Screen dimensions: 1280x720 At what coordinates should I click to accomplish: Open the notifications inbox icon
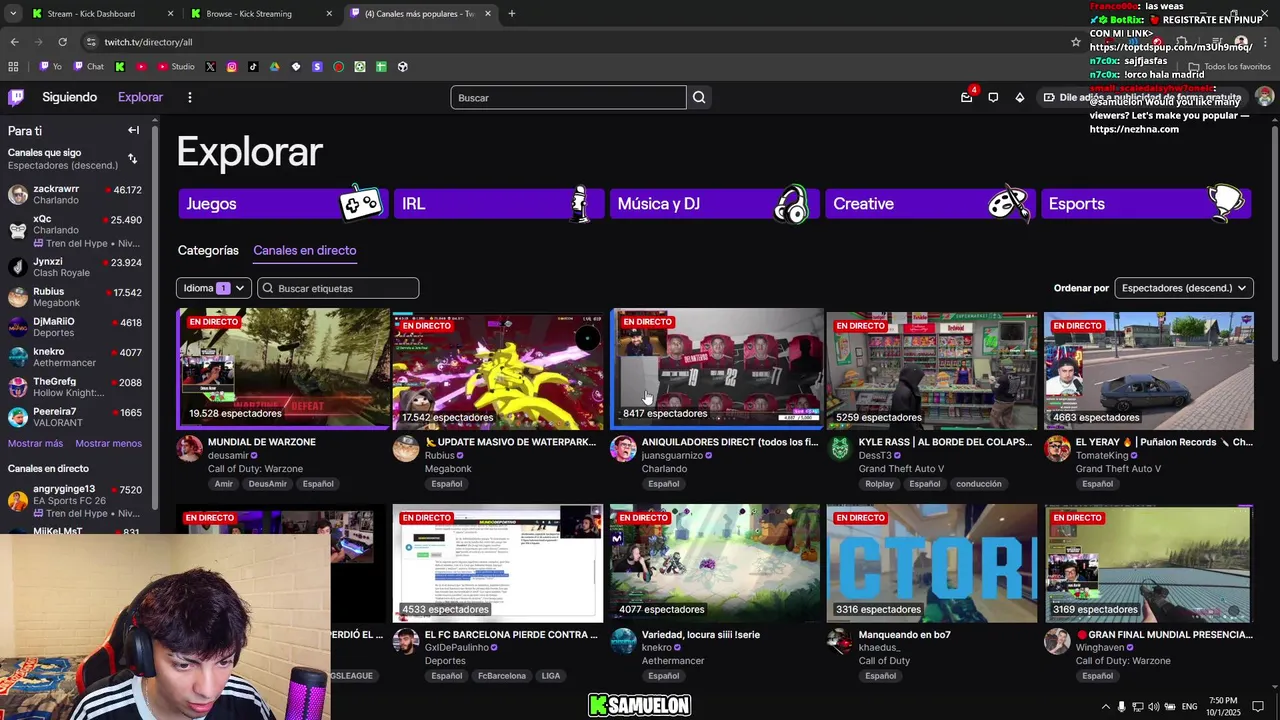pos(966,97)
